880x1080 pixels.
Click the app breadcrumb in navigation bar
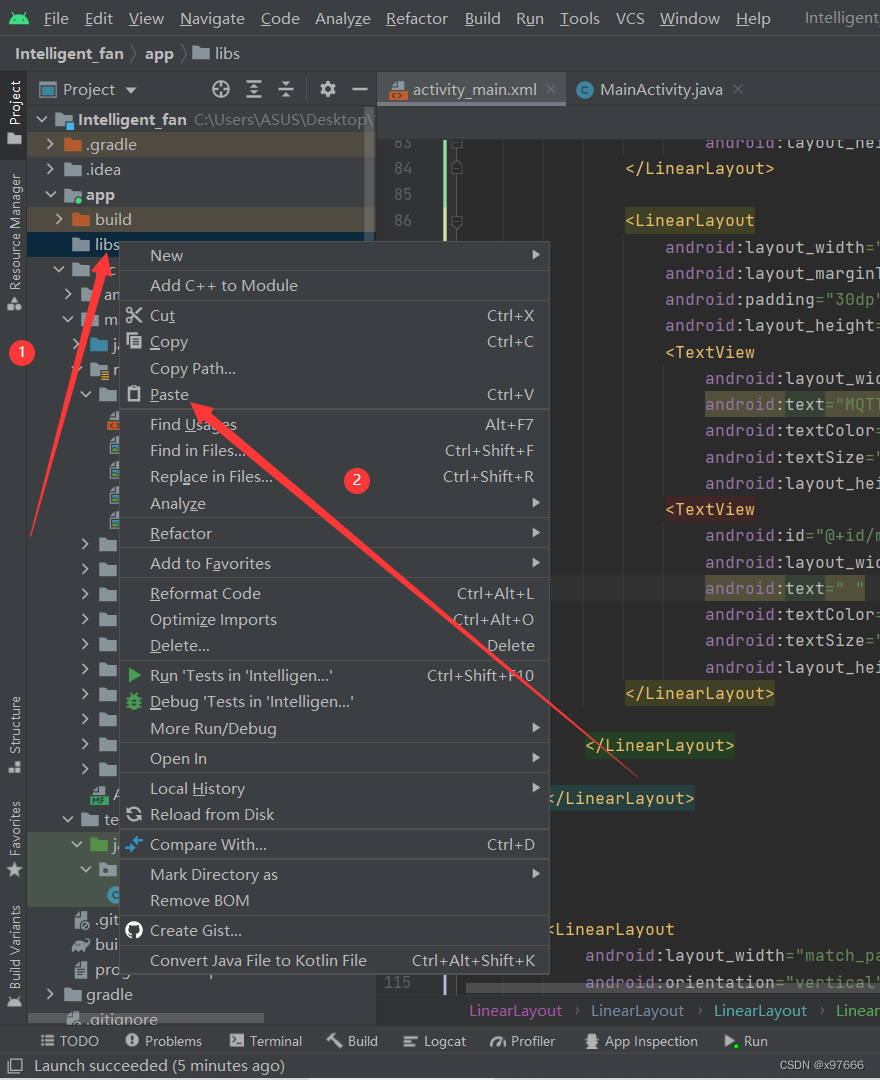(x=159, y=54)
